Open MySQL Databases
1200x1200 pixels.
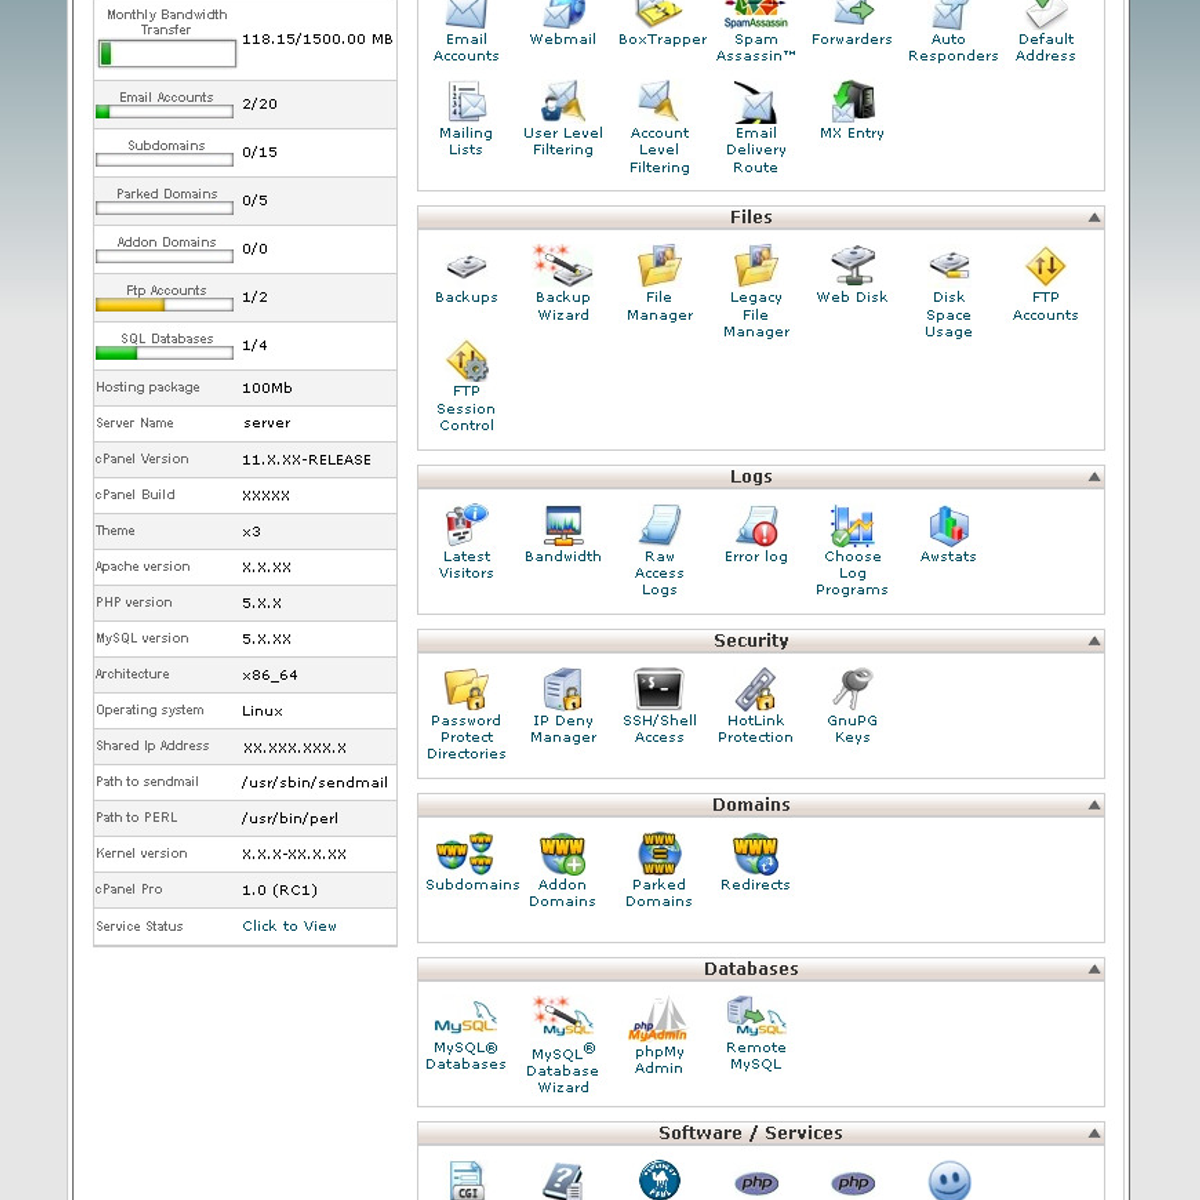(x=466, y=1034)
